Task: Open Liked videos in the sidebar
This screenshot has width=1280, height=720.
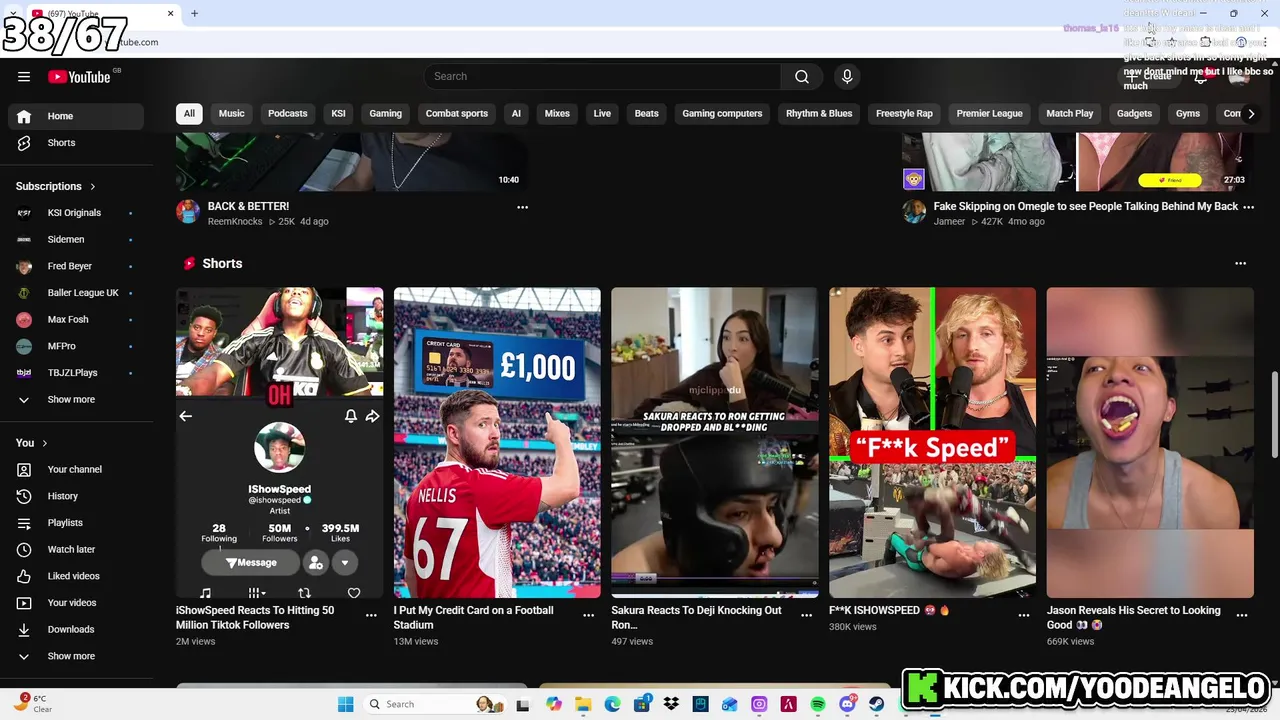Action: 76,576
